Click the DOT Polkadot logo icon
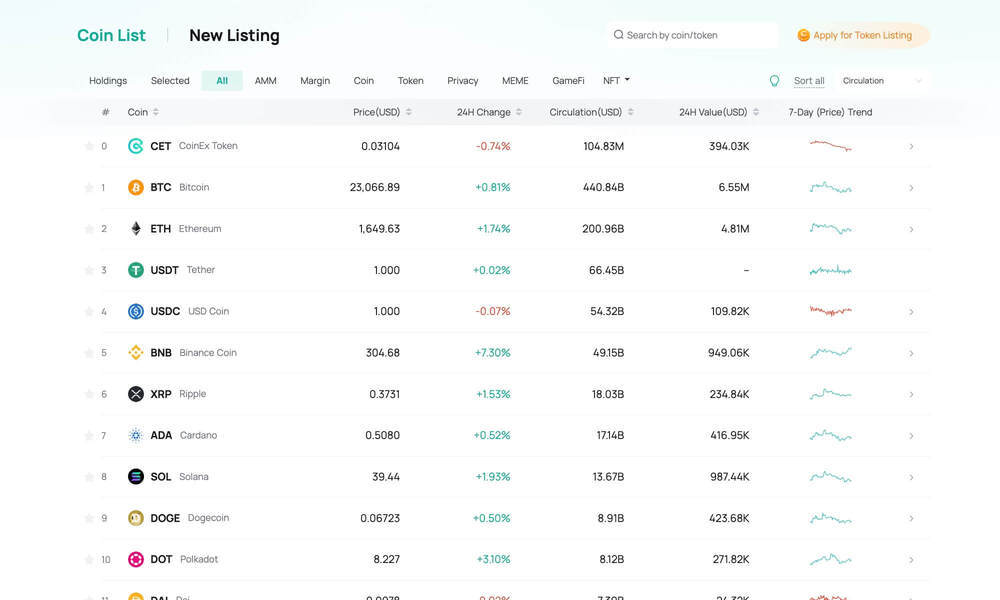 [x=135, y=559]
